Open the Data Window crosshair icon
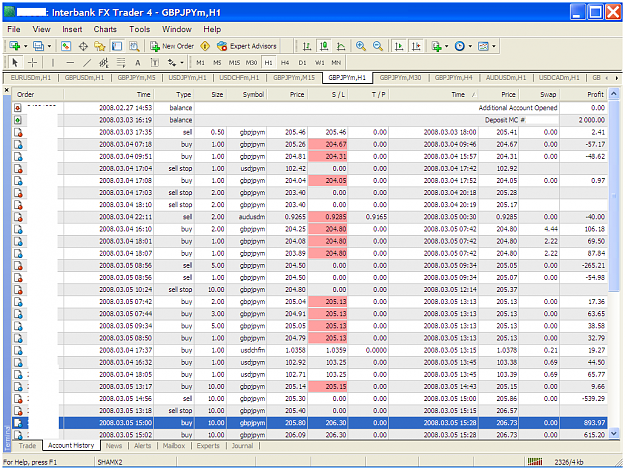 pyautogui.click(x=83, y=46)
